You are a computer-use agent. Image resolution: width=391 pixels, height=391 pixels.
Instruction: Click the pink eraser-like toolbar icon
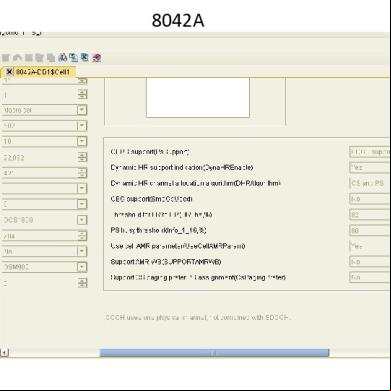[x=97, y=58]
